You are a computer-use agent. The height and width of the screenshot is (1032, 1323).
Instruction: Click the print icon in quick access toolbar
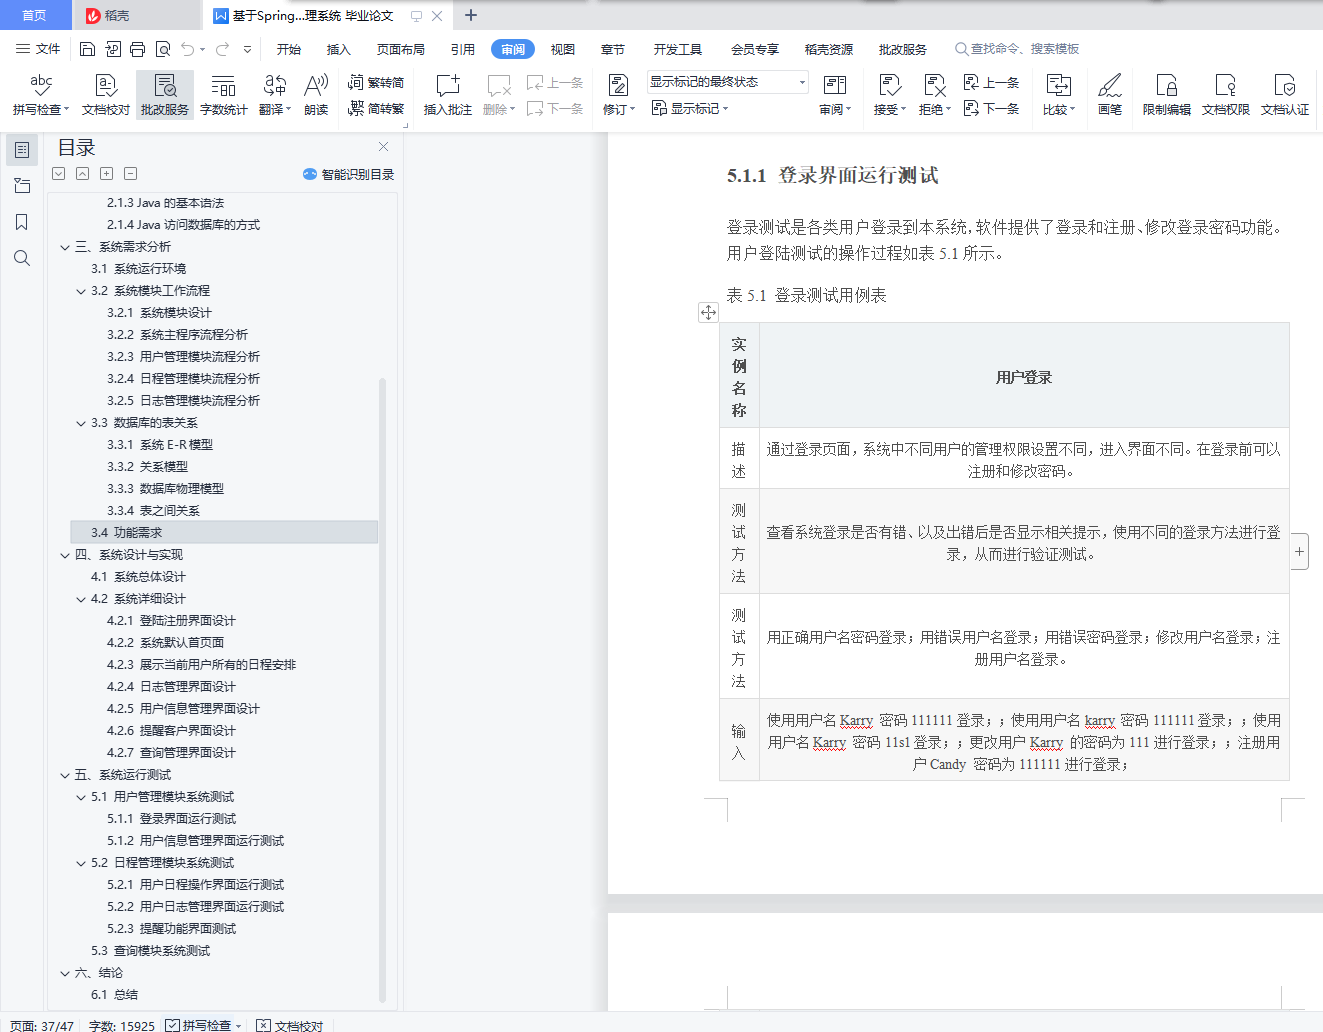tap(137, 49)
